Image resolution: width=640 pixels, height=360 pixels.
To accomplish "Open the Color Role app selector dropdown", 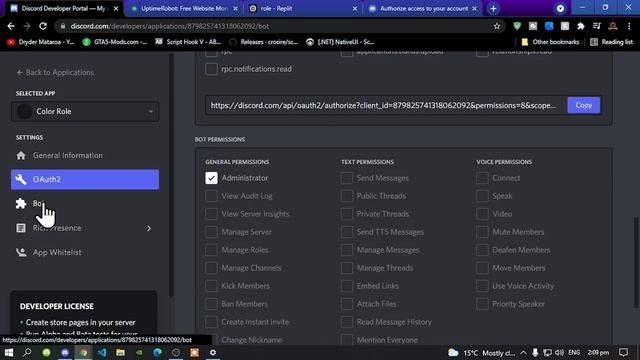I will coord(85,111).
